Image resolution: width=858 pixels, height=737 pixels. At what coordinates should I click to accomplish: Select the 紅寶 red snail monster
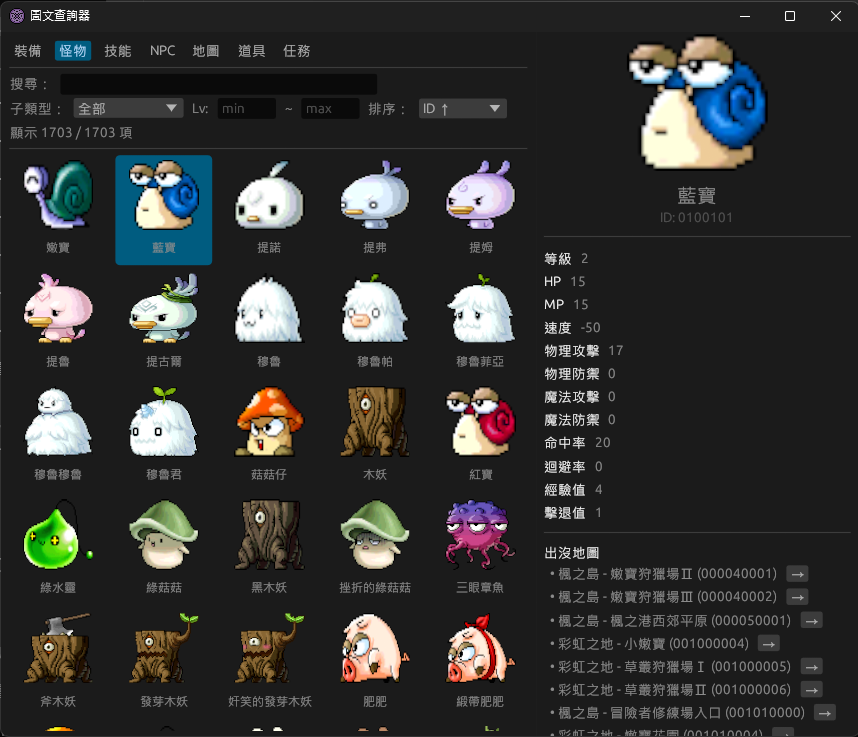(x=480, y=437)
